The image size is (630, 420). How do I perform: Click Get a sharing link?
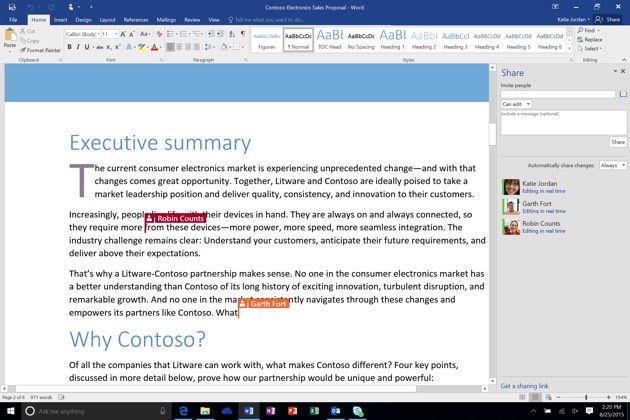point(524,386)
